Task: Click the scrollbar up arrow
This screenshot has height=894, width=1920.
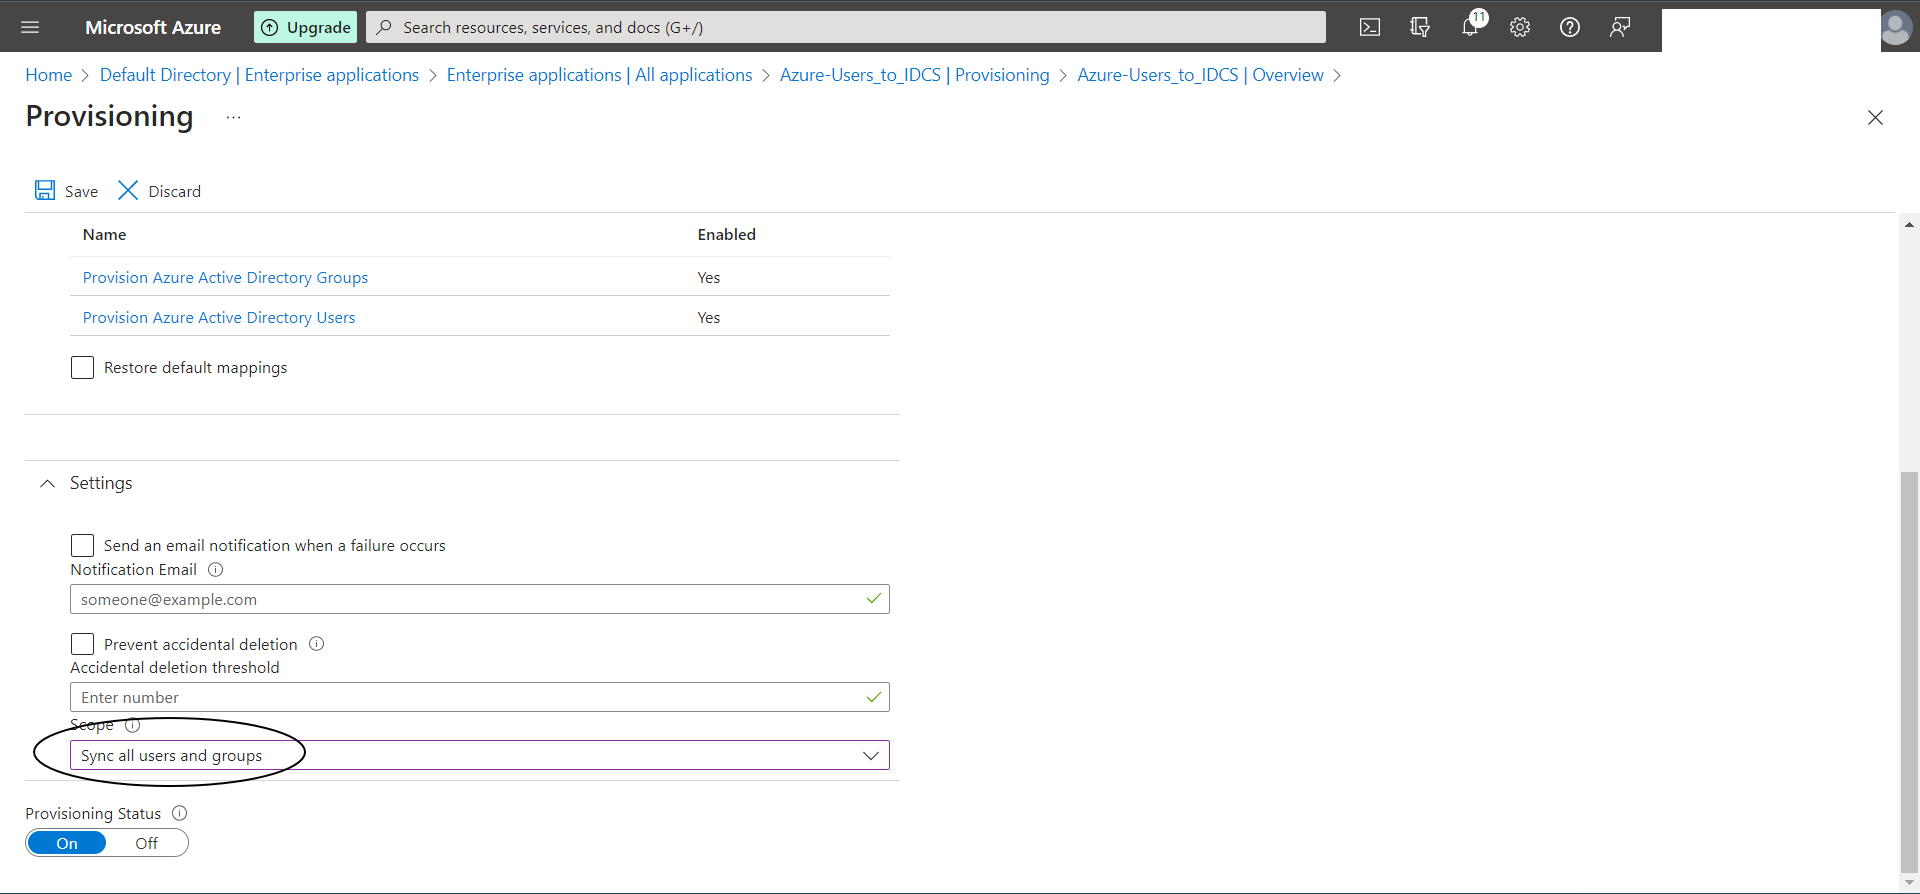Action: click(1909, 224)
